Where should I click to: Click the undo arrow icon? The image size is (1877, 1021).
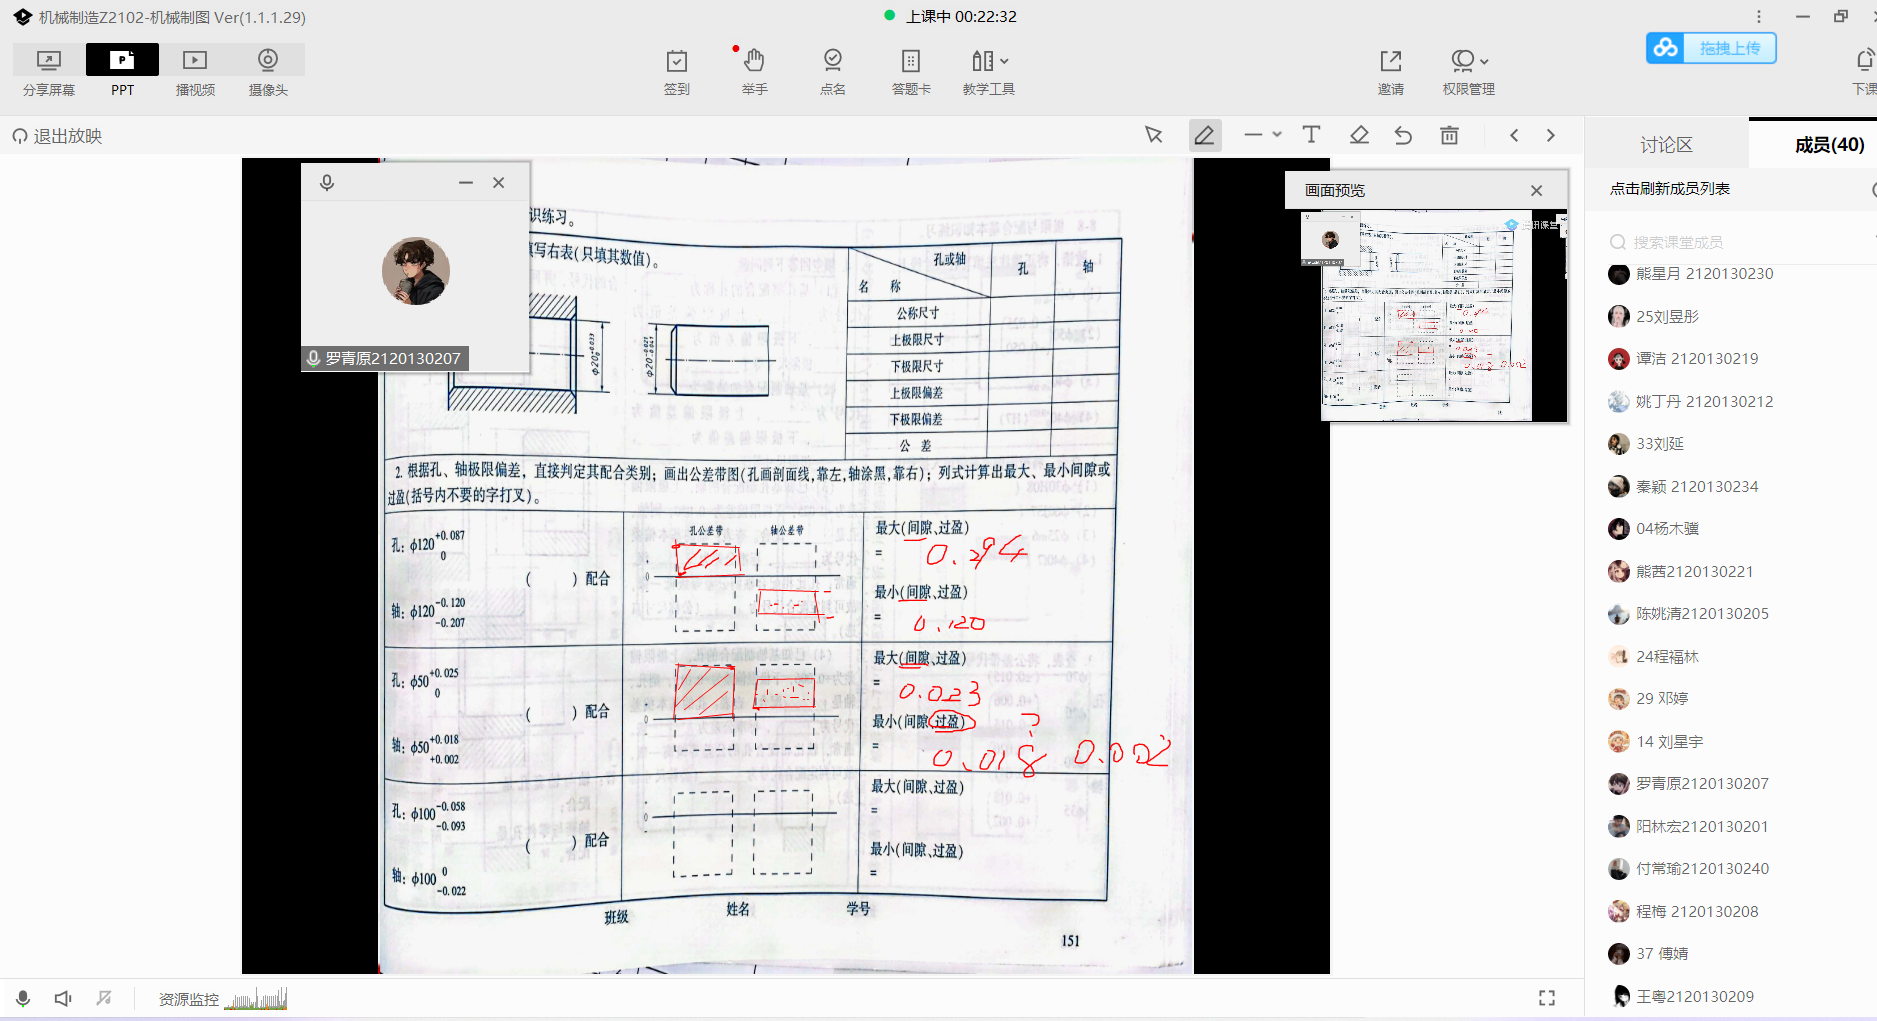tap(1403, 135)
